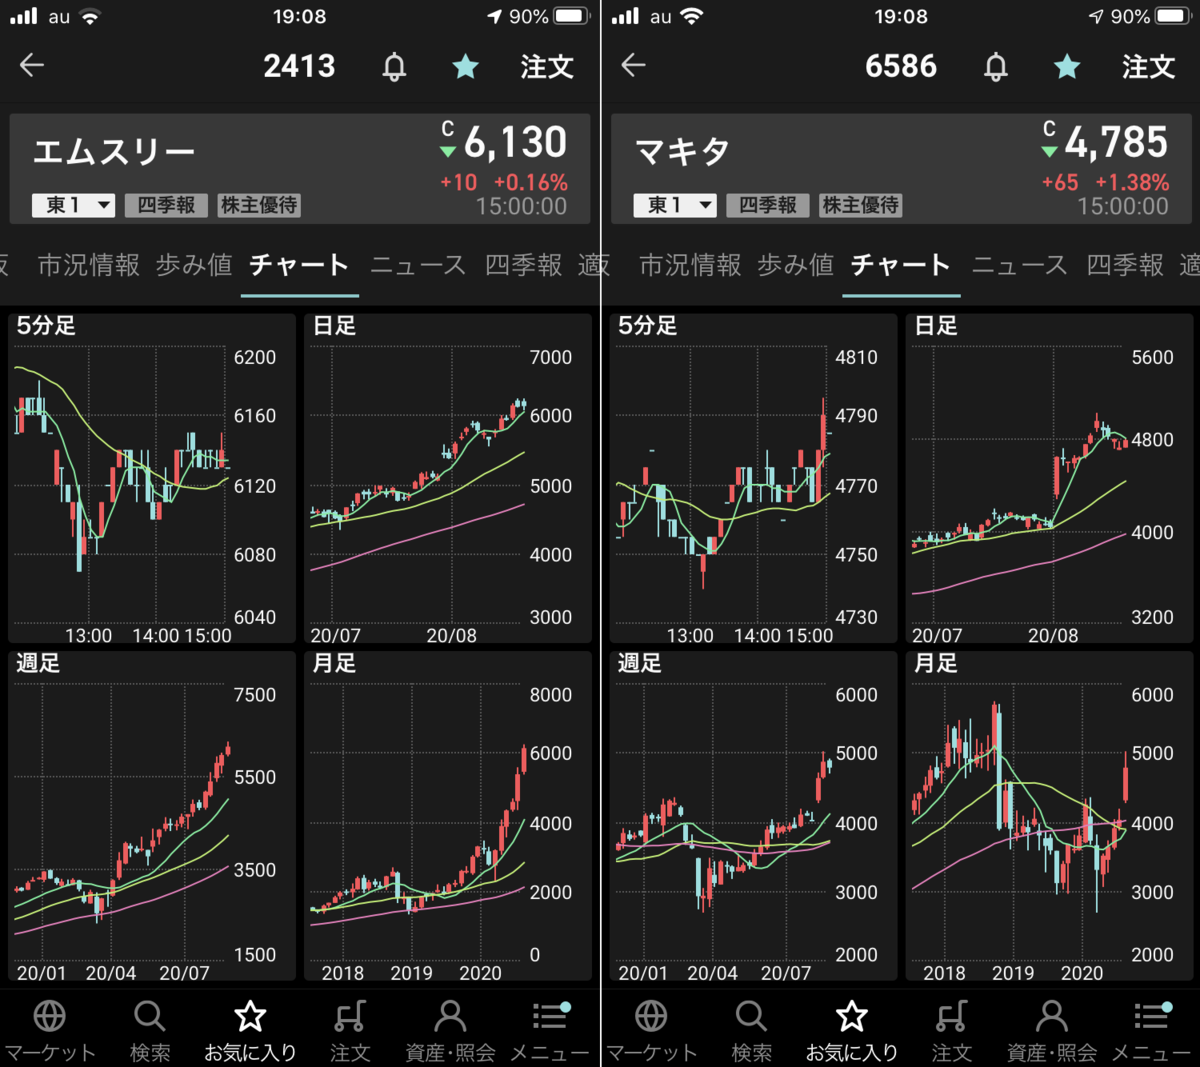Tap 注文 button in 6586 header

point(1148,67)
